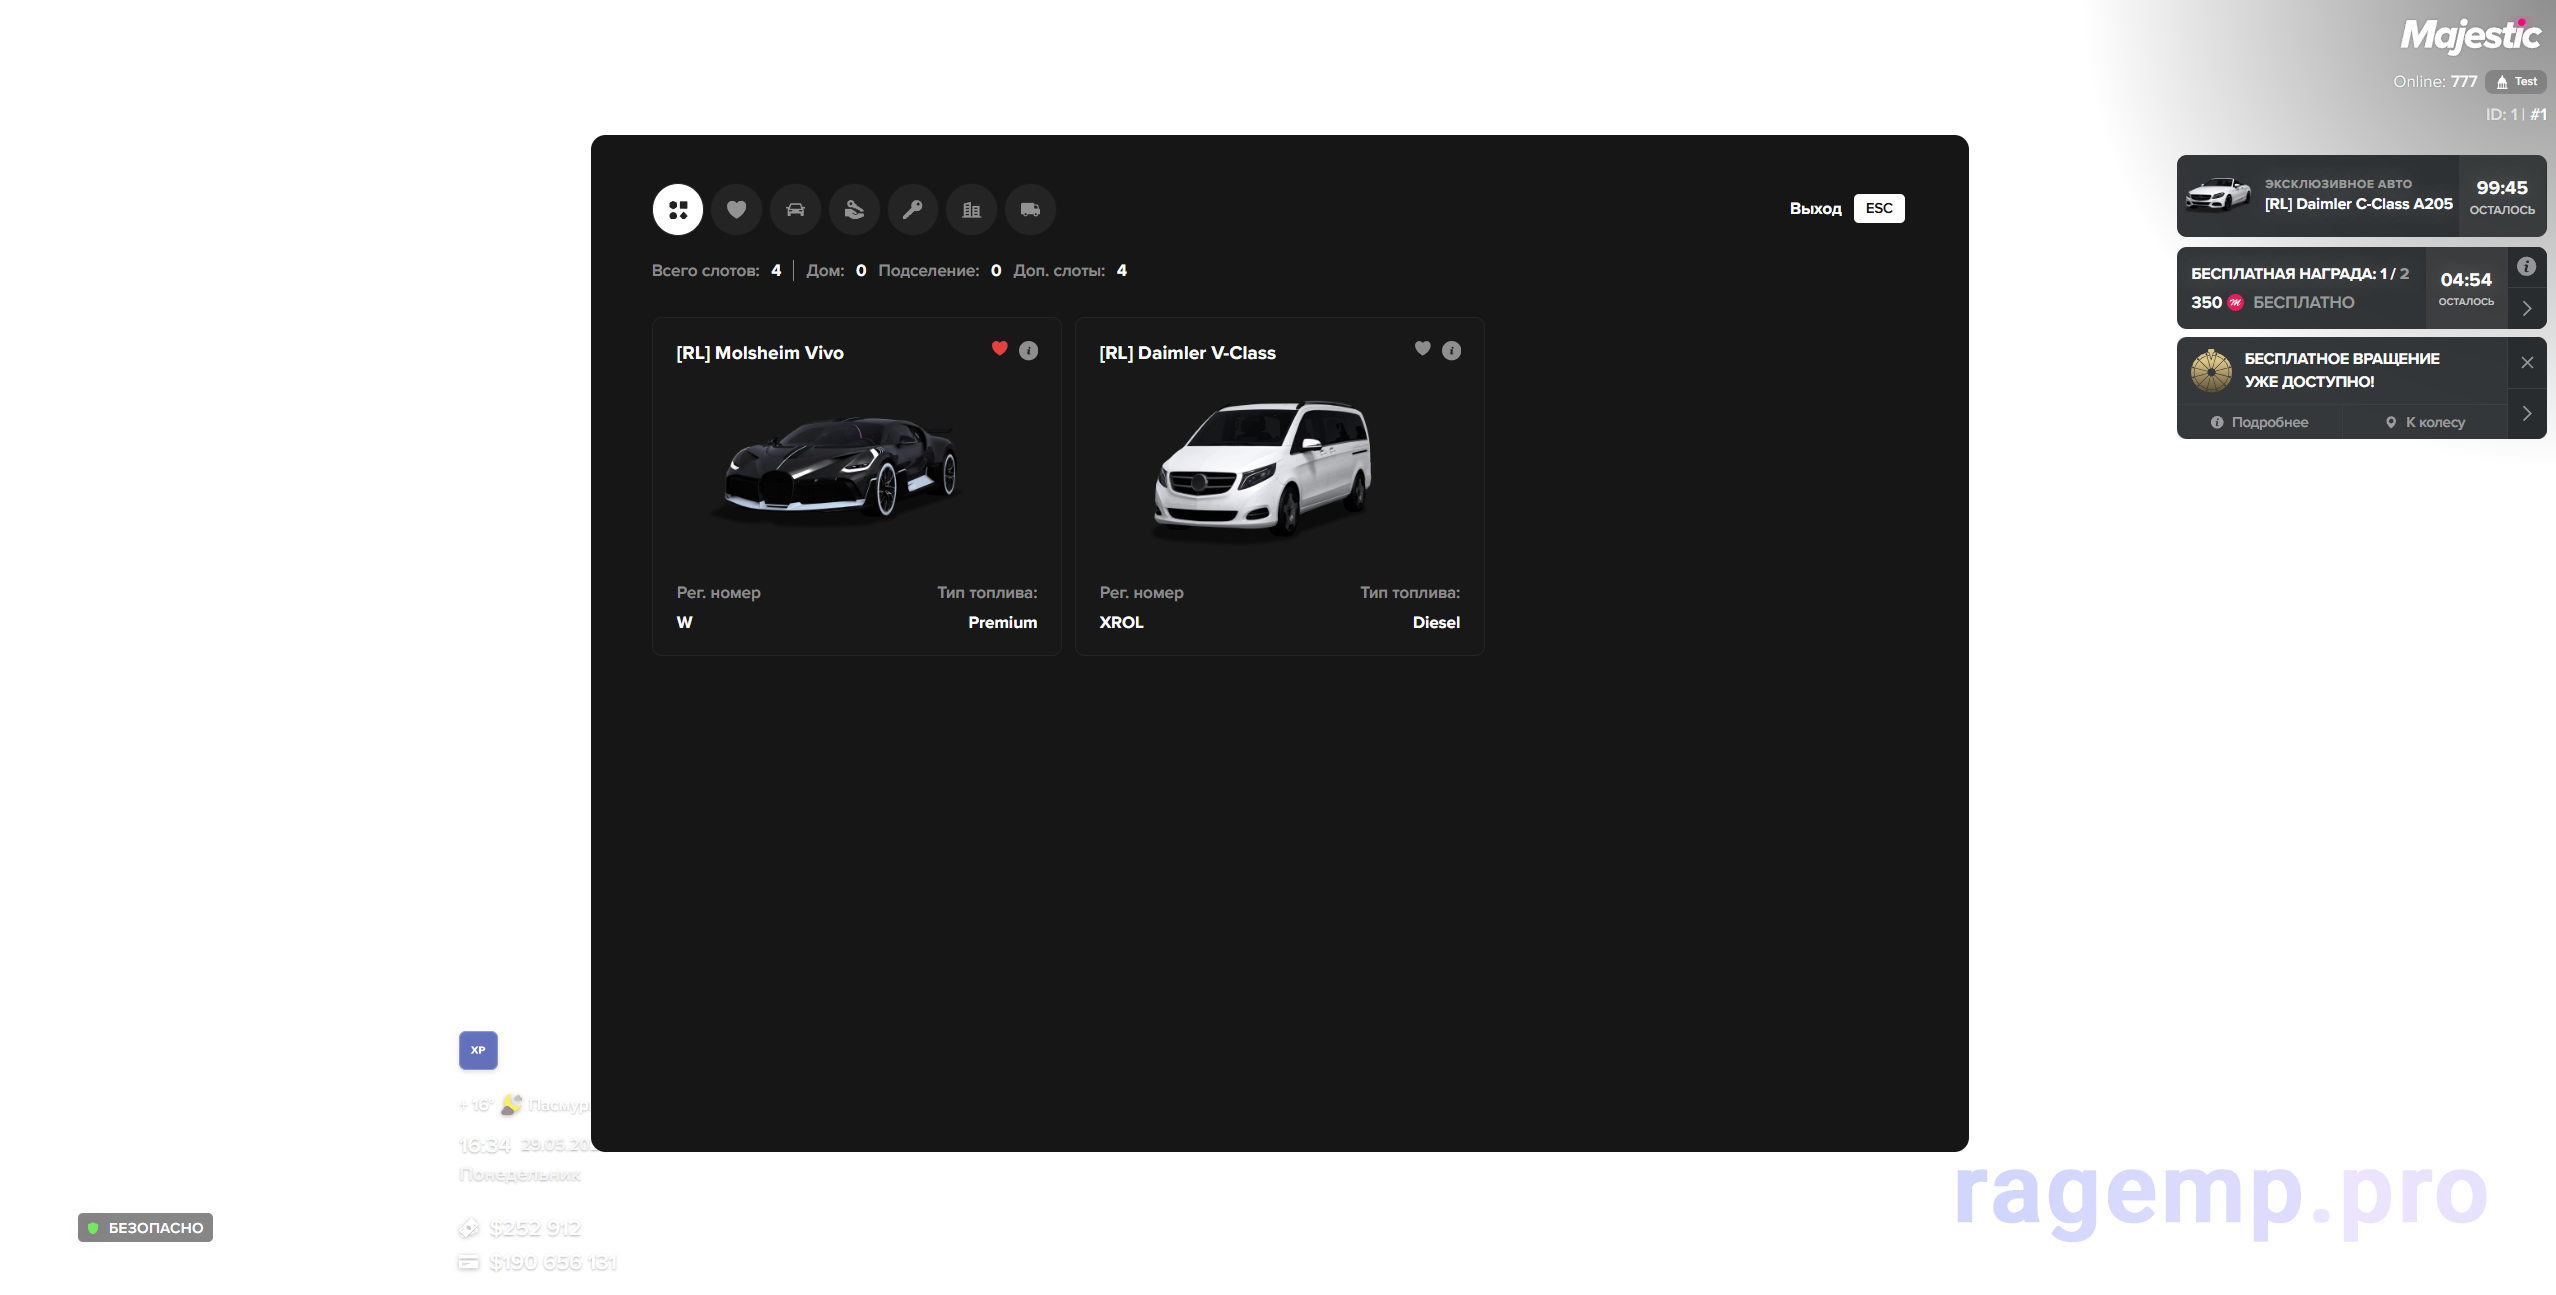Click the Online: 777 counter

click(x=2435, y=82)
